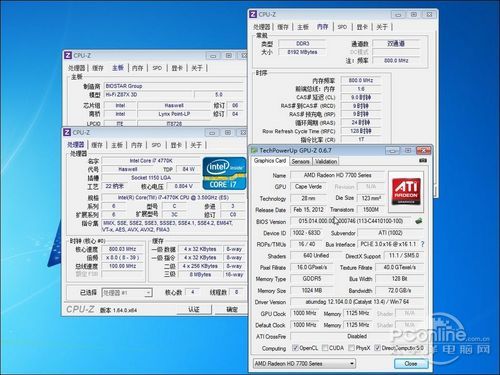
Task: Click the GPU-Z screenshot camera icon
Action: click(x=423, y=161)
